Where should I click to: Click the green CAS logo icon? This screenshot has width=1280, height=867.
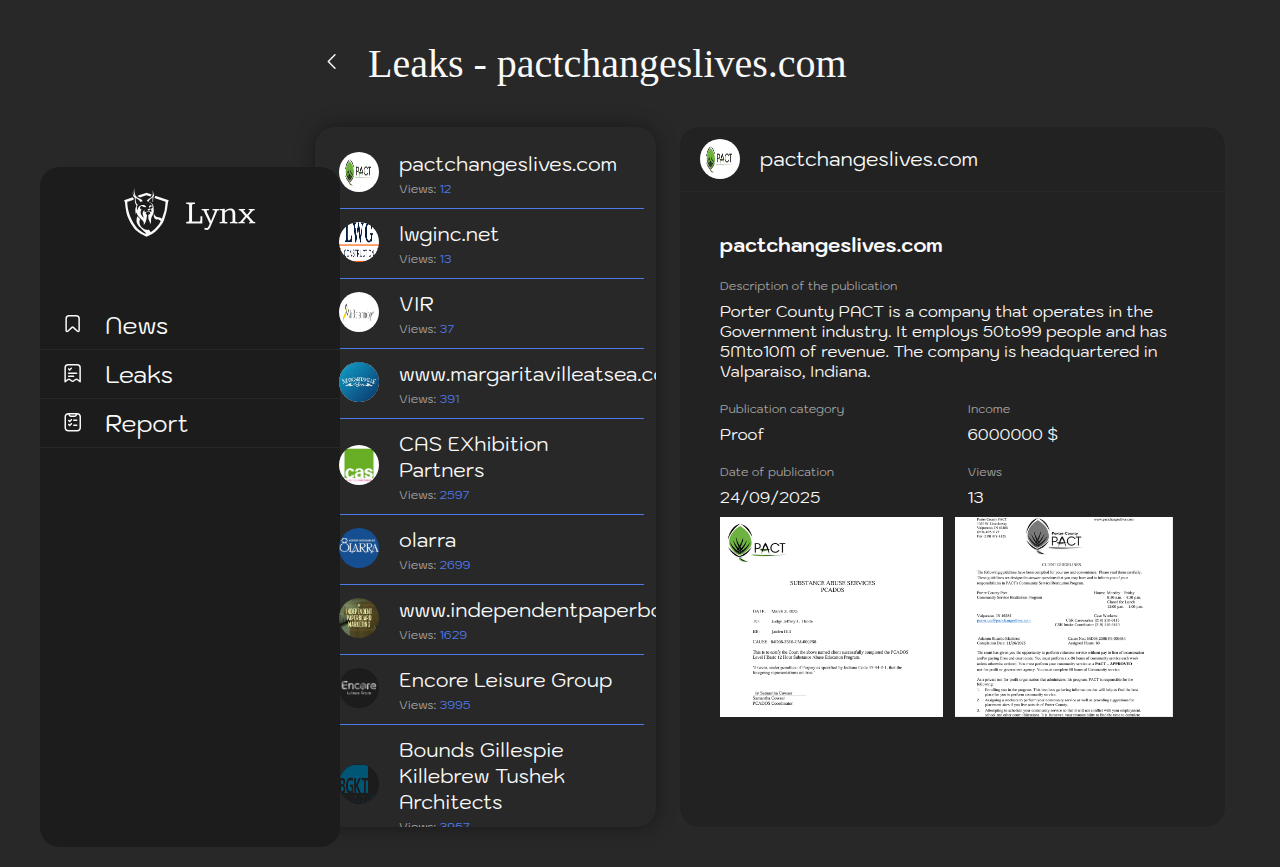point(359,465)
